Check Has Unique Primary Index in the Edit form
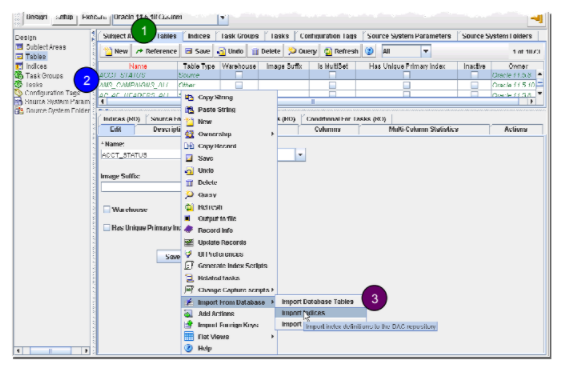Viewport: 561px width, 386px height. pyautogui.click(x=106, y=228)
